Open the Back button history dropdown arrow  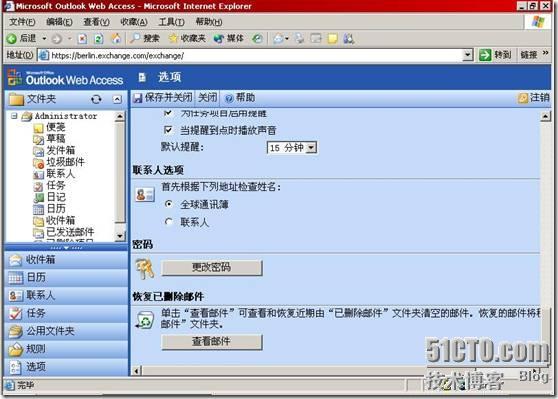[44, 38]
